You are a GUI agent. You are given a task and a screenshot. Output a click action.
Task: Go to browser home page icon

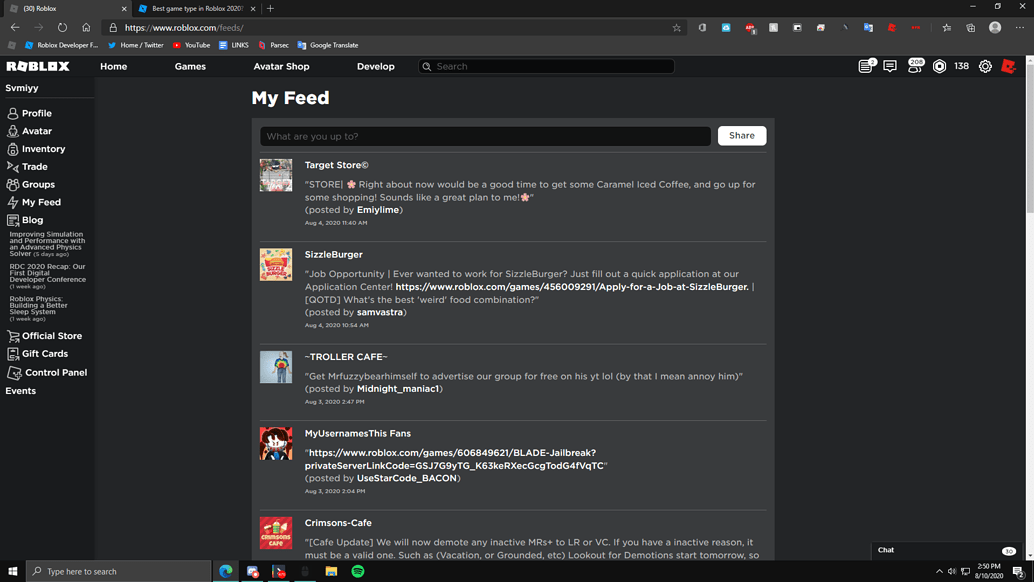coord(86,28)
